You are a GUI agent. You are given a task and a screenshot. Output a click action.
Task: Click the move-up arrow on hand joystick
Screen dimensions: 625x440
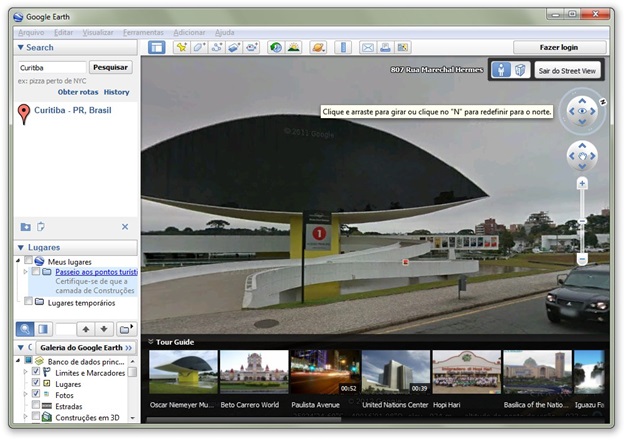[x=582, y=146]
